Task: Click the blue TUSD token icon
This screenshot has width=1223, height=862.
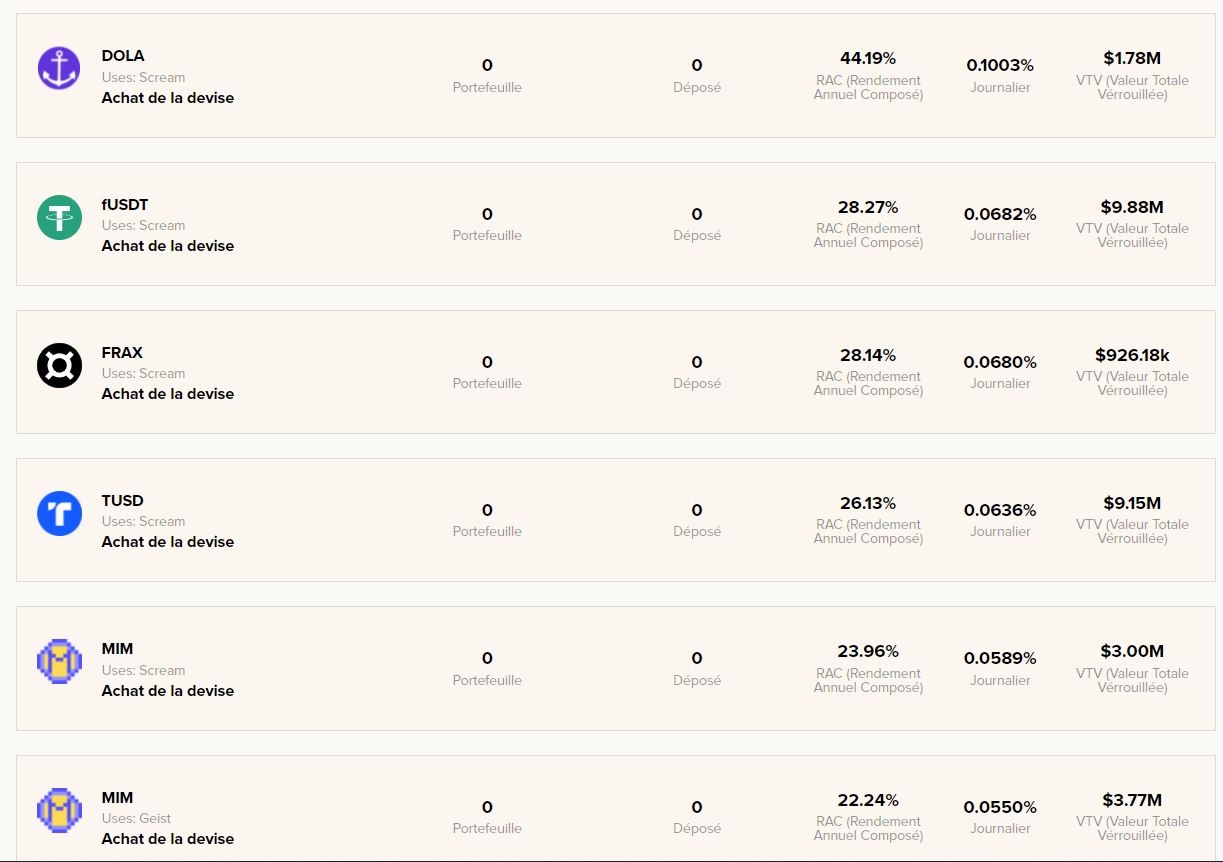Action: pos(59,513)
